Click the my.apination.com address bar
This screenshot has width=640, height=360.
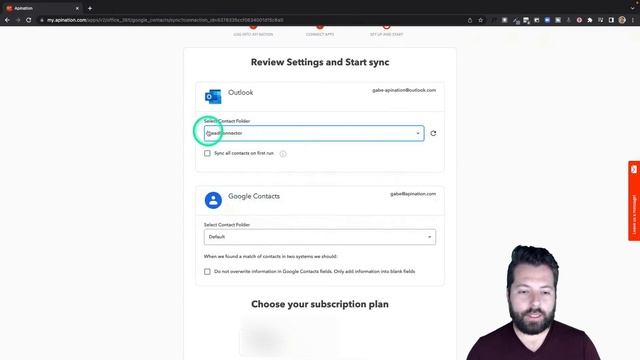tap(253, 20)
